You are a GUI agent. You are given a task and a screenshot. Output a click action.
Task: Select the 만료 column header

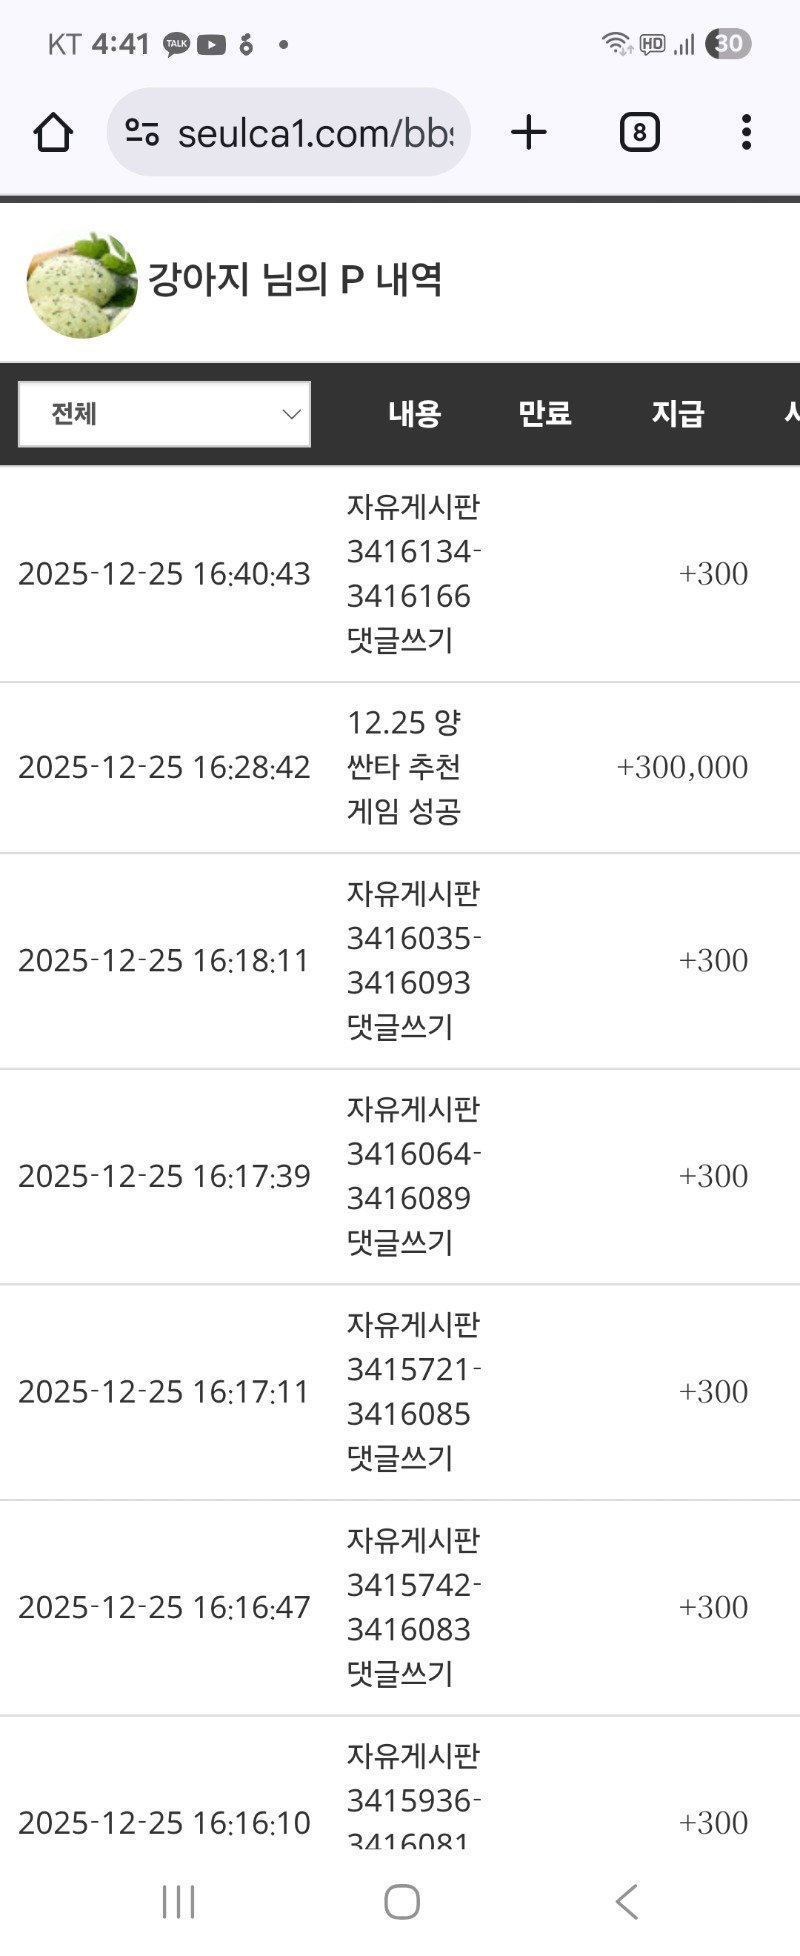tap(544, 414)
